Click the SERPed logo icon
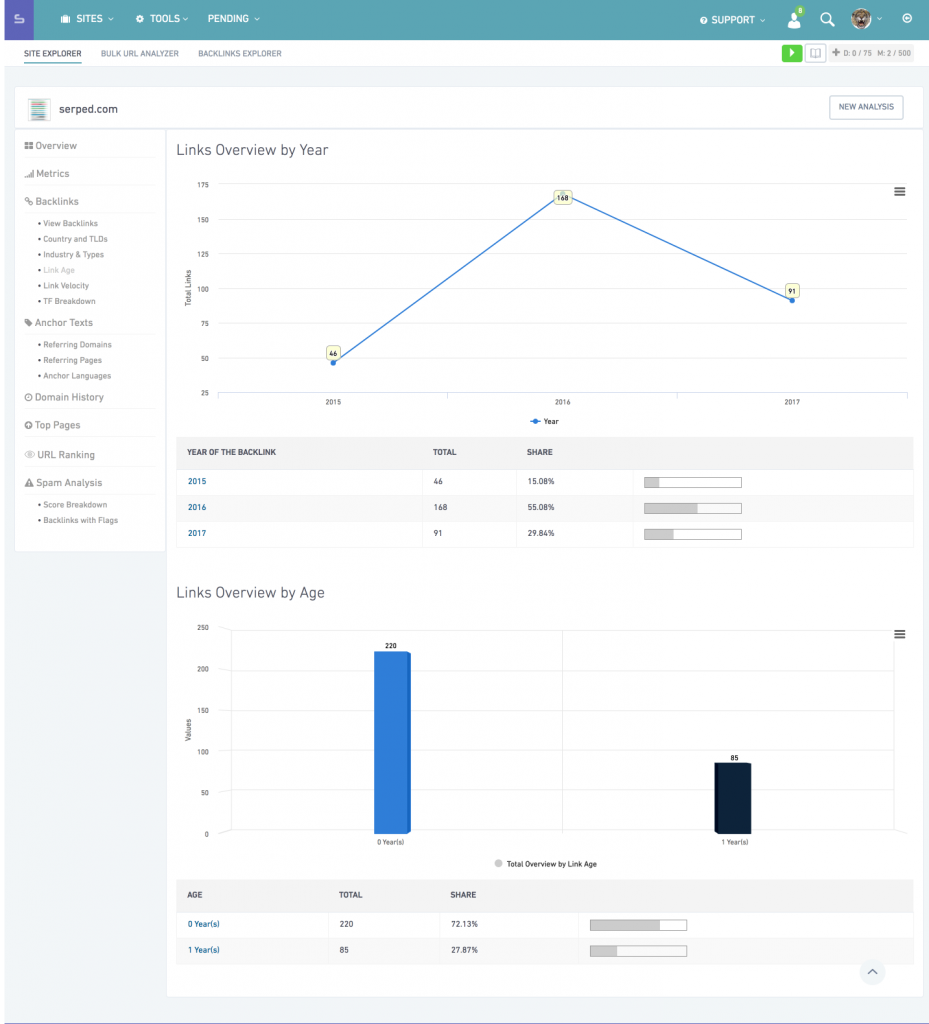 click(19, 19)
